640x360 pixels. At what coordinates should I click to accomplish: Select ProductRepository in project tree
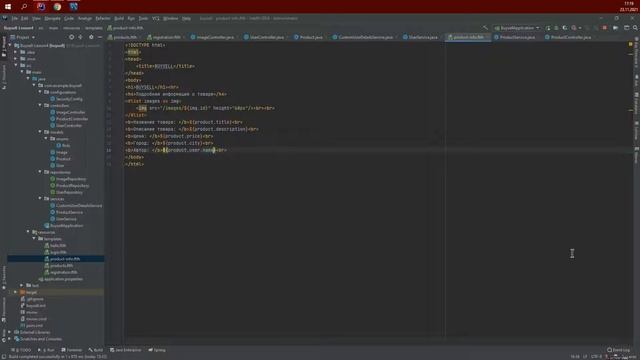pos(69,185)
